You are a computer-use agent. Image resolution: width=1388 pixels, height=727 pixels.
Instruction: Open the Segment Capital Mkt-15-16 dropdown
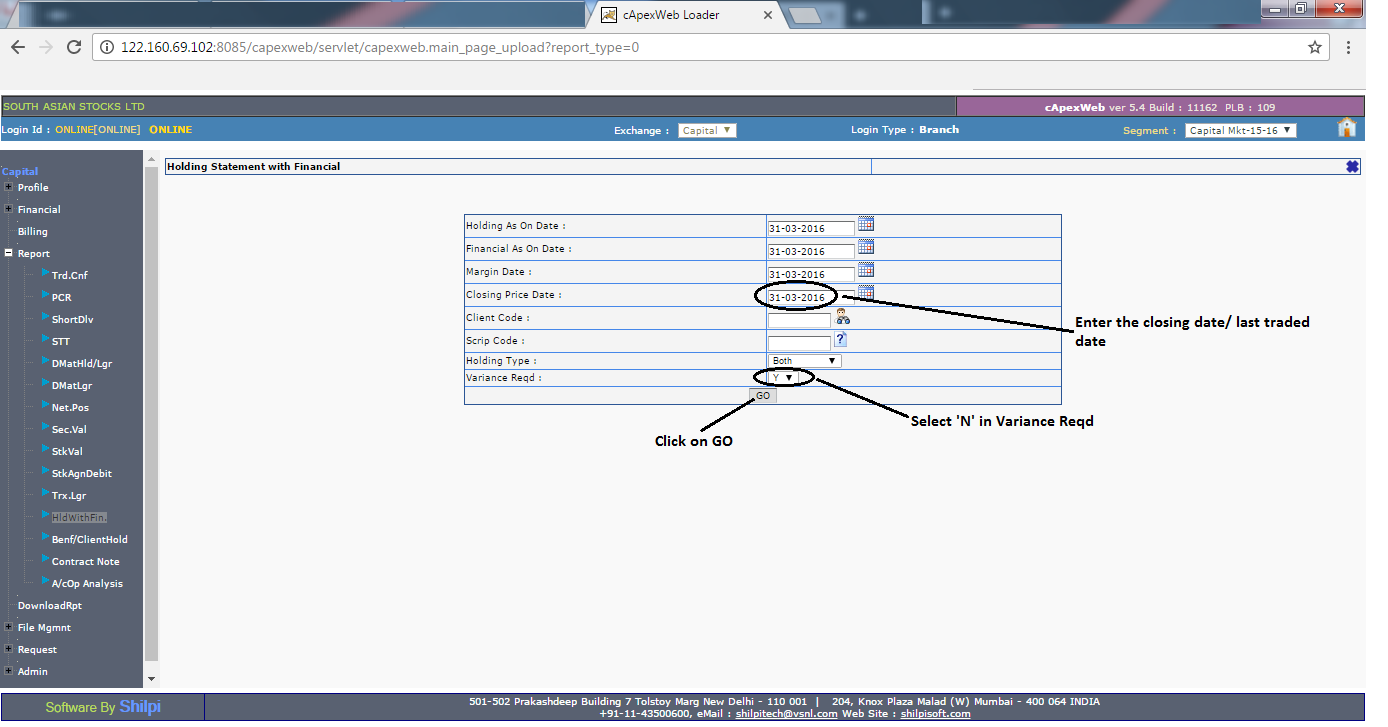click(x=1241, y=130)
